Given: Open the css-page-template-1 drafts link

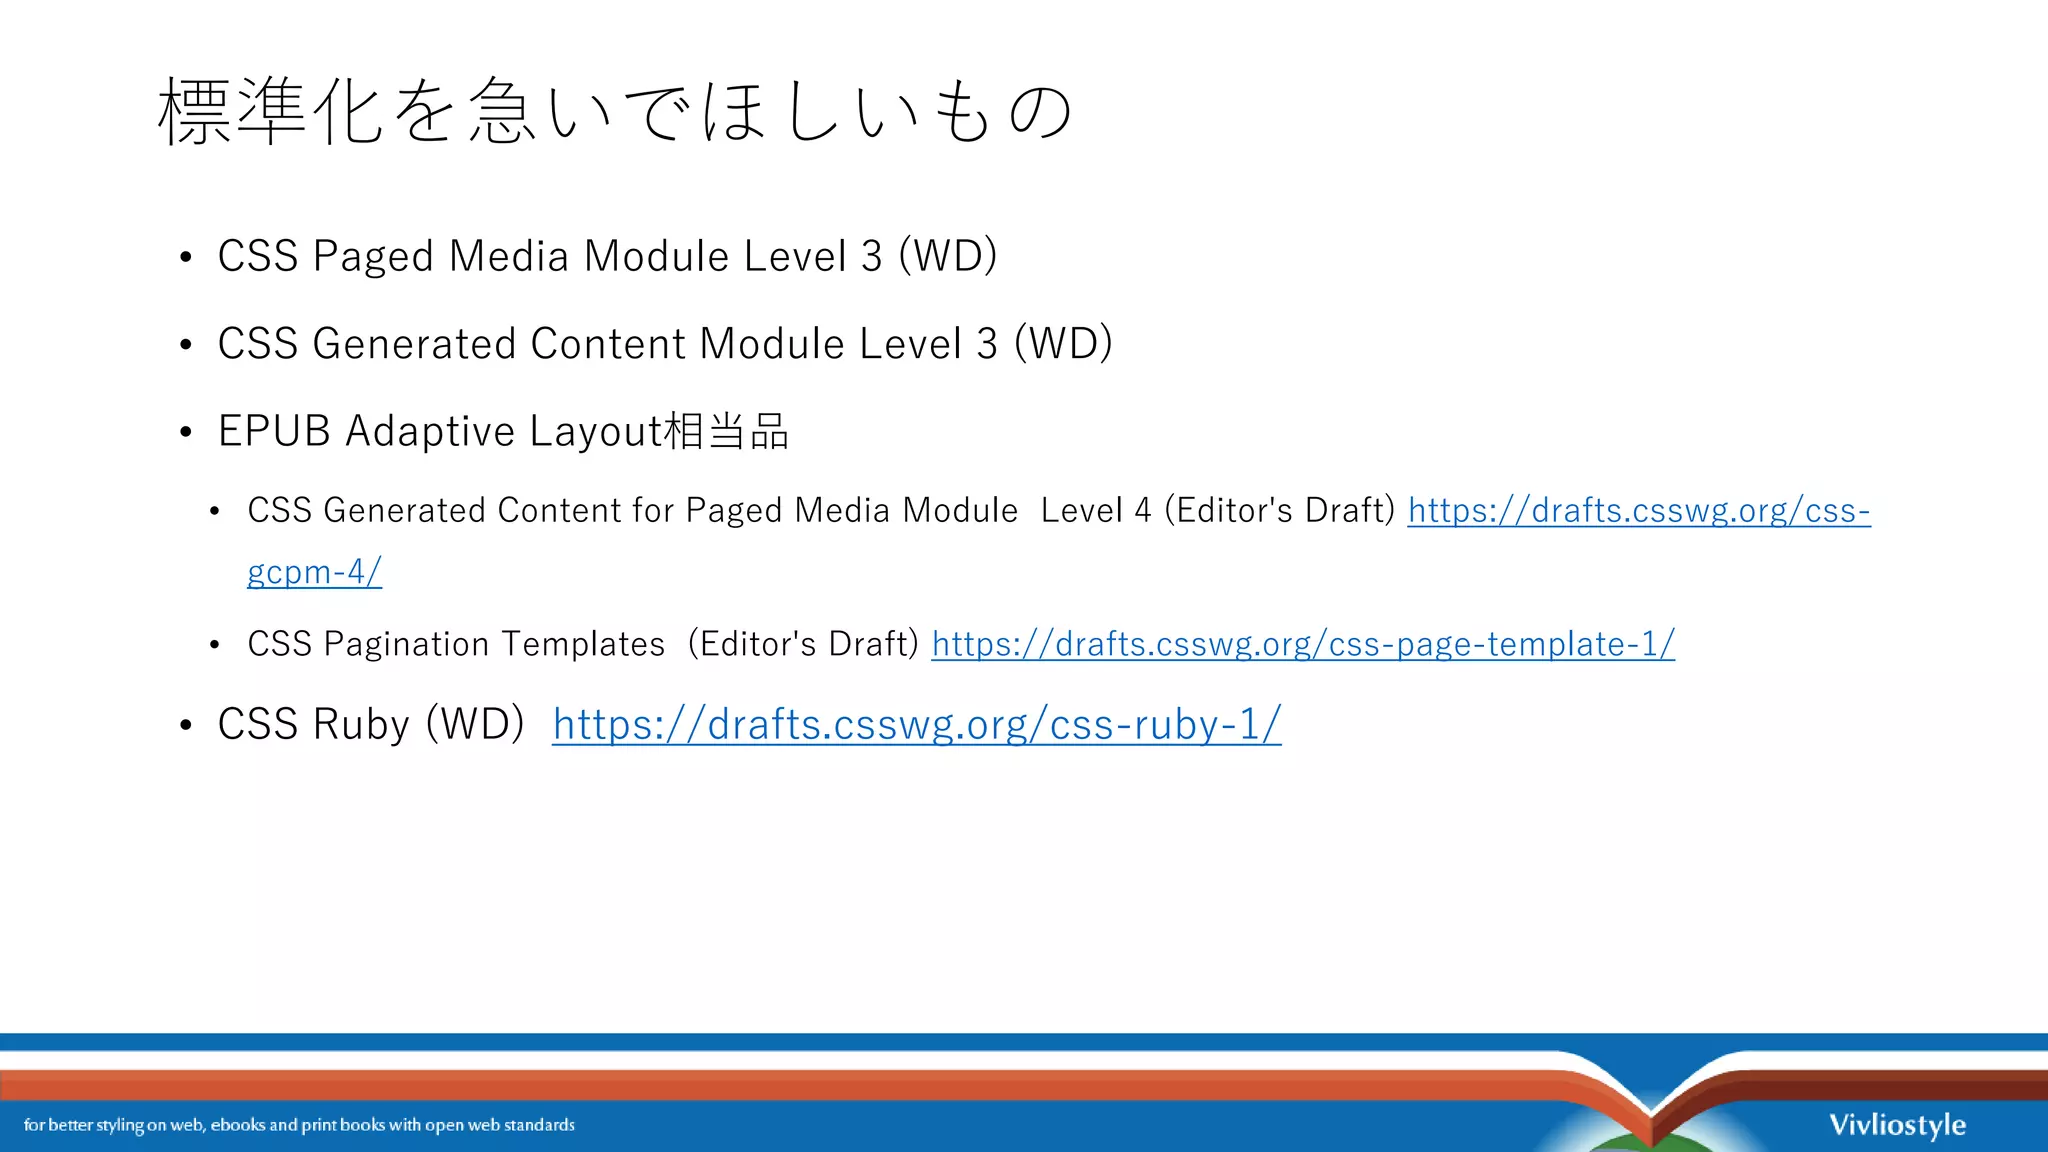Looking at the screenshot, I should click(1303, 644).
